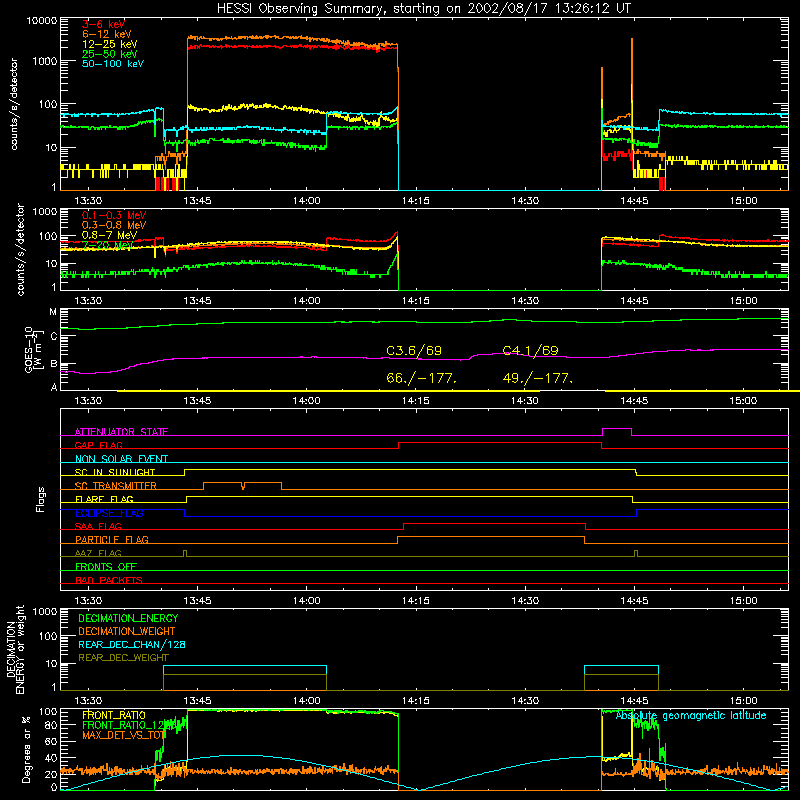The width and height of the screenshot is (800, 800).
Task: Click the Absolute geomagnetic latitude label
Action: 691,716
